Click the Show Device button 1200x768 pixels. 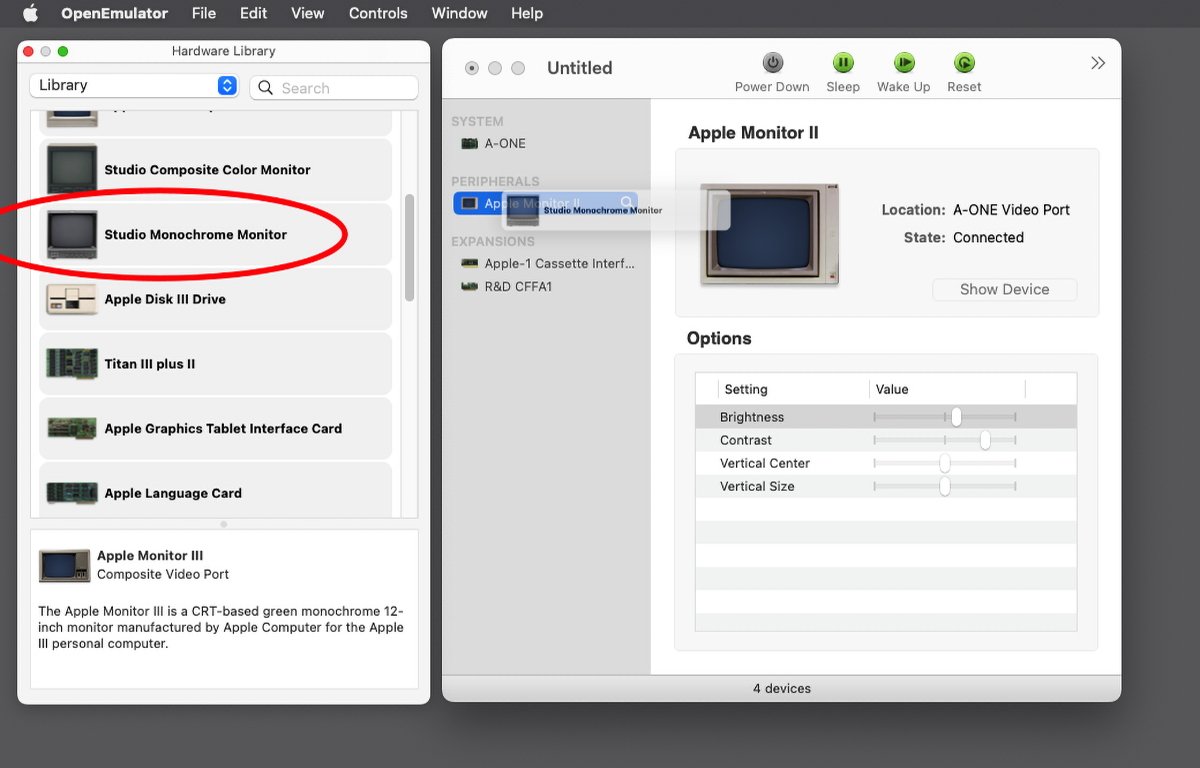pyautogui.click(x=1004, y=289)
